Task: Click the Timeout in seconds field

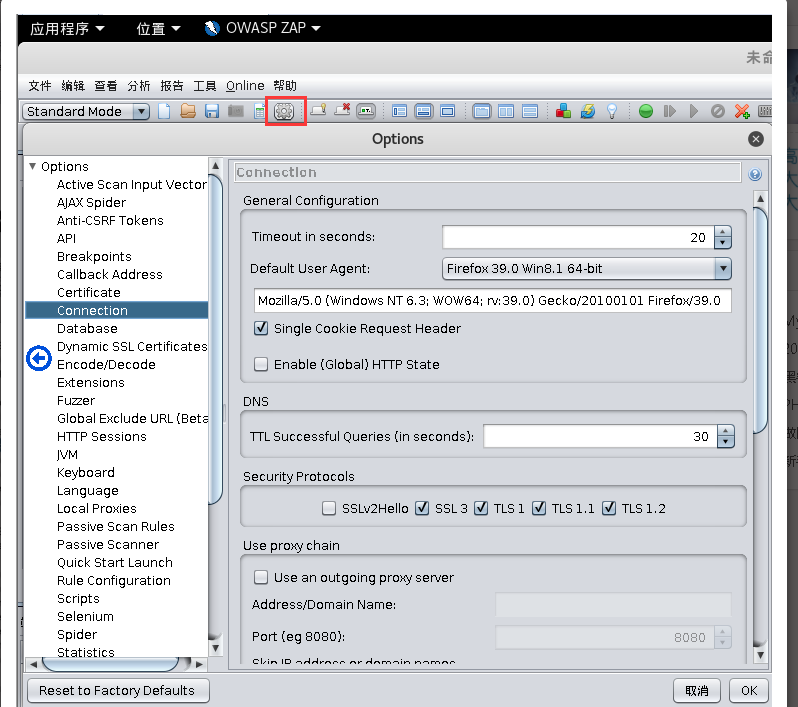Action: pyautogui.click(x=578, y=237)
